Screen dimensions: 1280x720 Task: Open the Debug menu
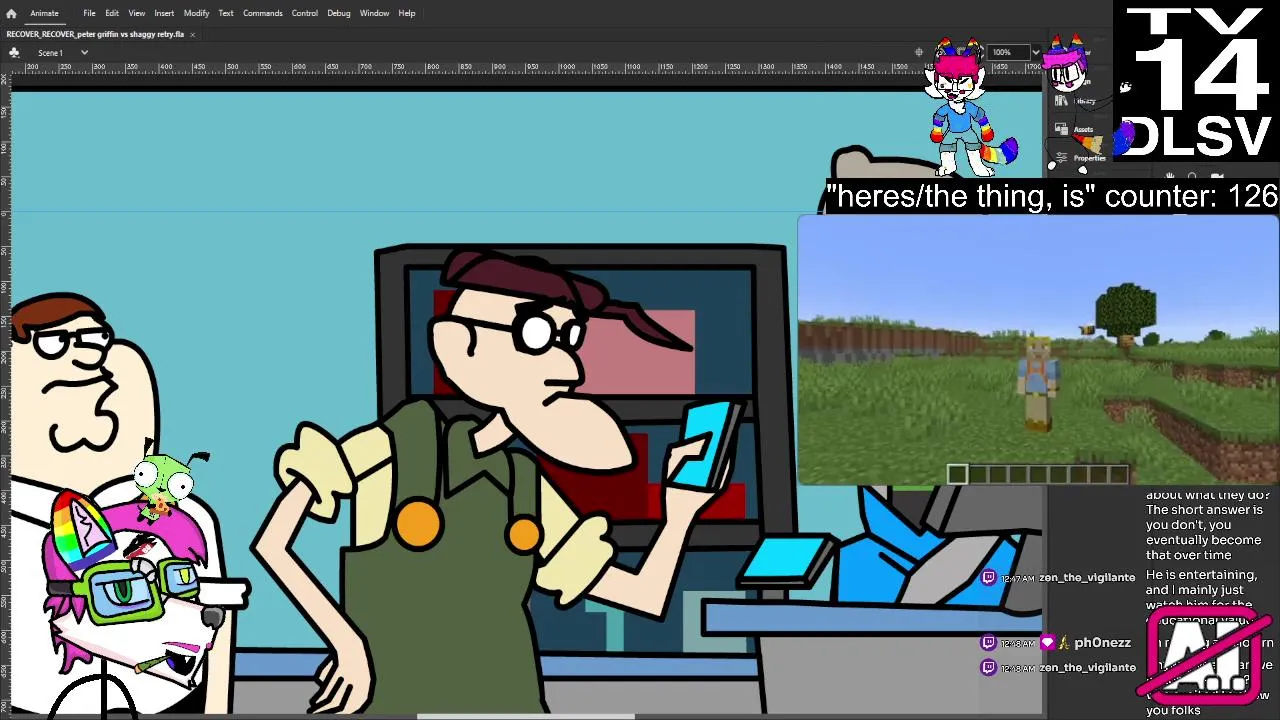[339, 13]
